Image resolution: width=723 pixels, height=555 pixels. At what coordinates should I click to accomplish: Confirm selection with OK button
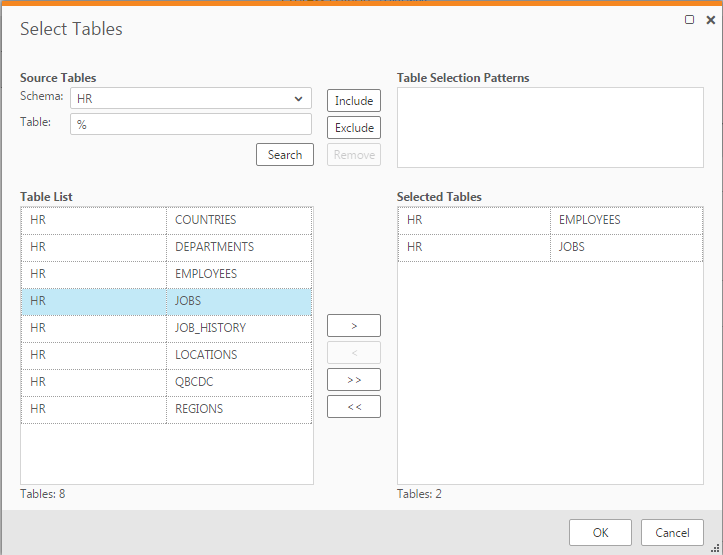600,533
